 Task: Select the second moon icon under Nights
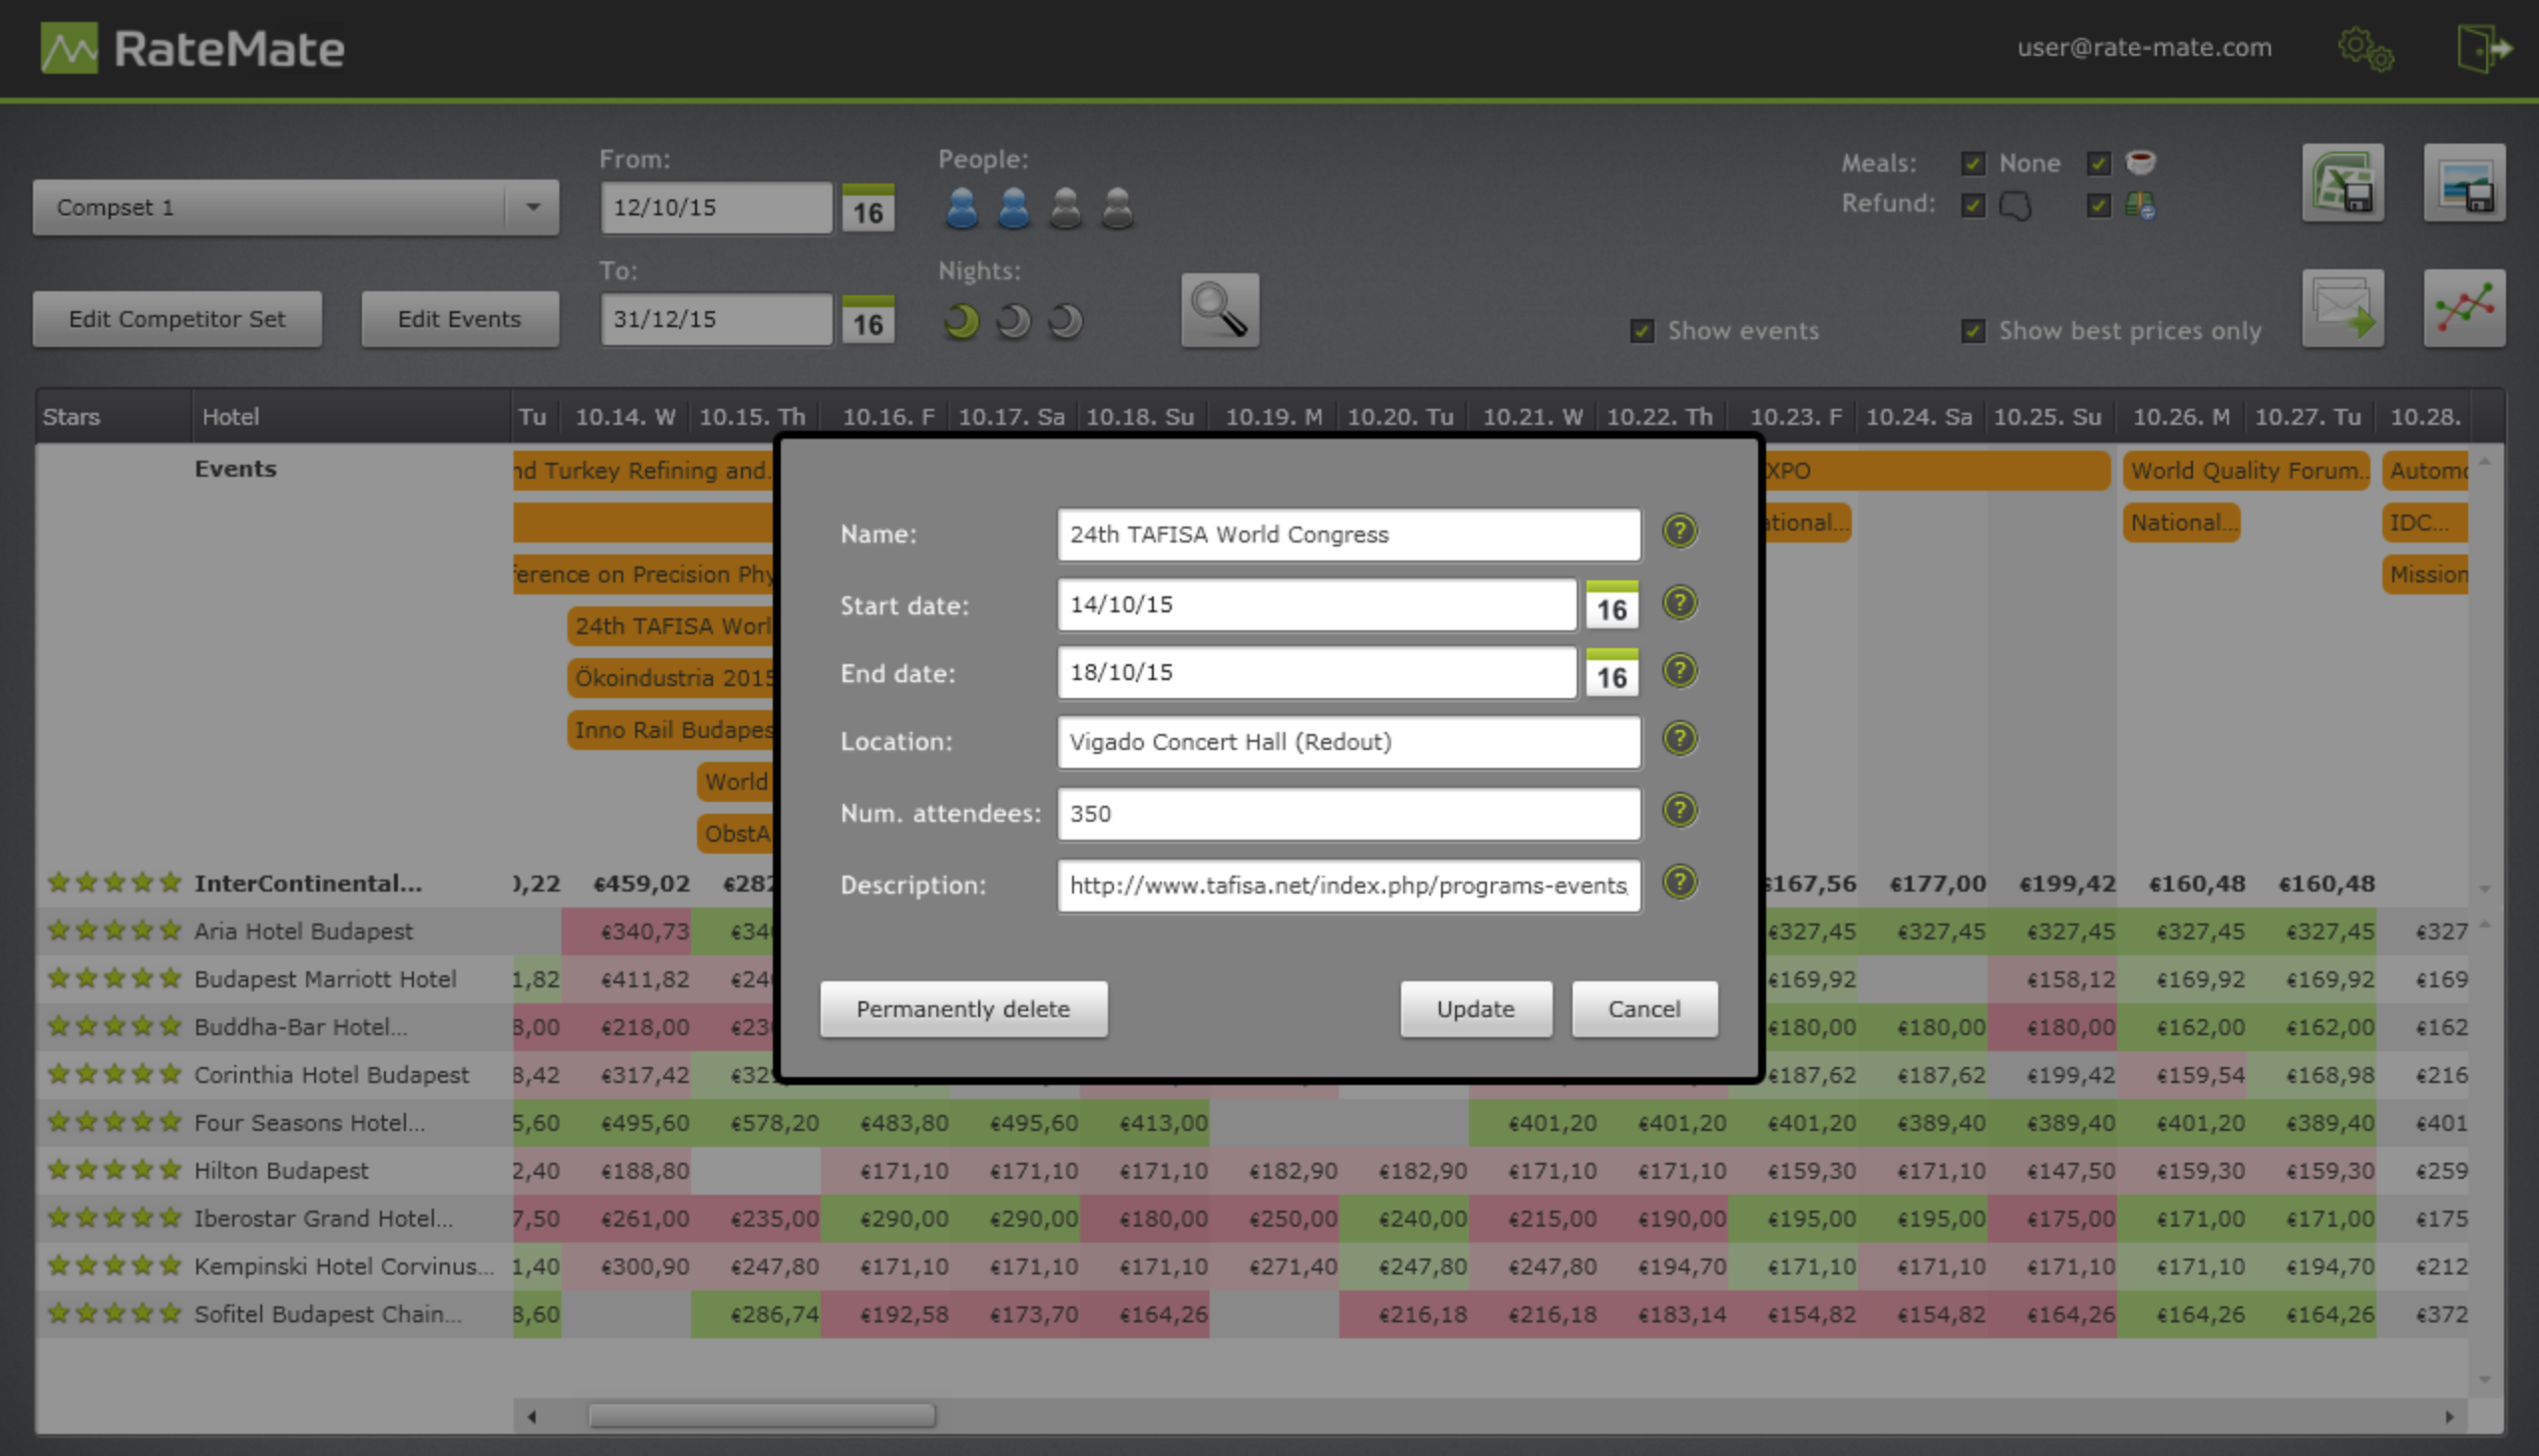click(x=1012, y=320)
